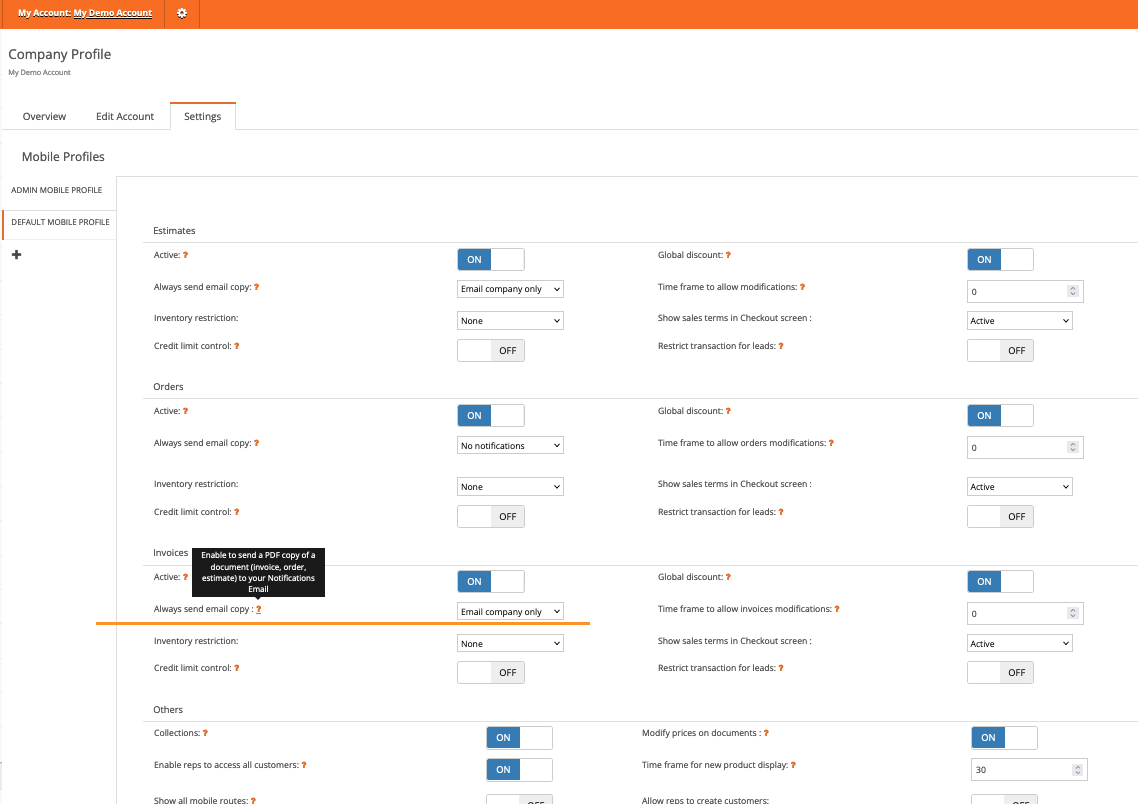Viewport: 1138px width, 804px height.
Task: Click help icon beside Time frame to allow orders modifications
Action: (831, 443)
